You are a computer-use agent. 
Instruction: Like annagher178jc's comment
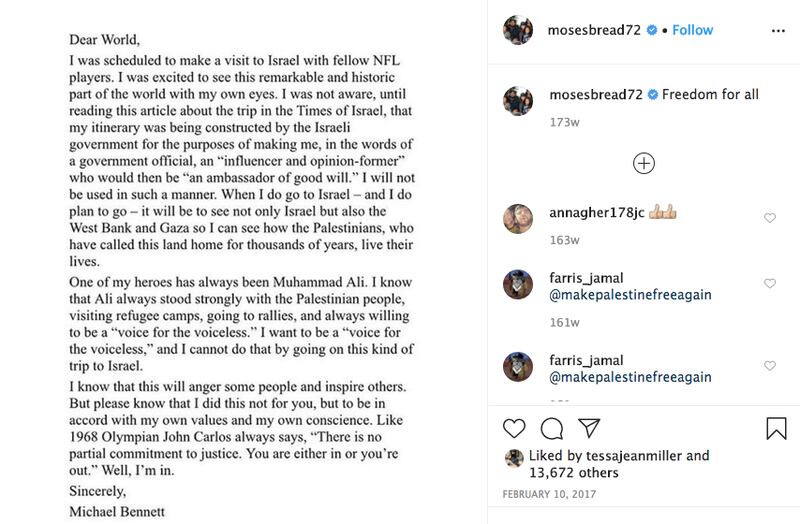point(770,218)
